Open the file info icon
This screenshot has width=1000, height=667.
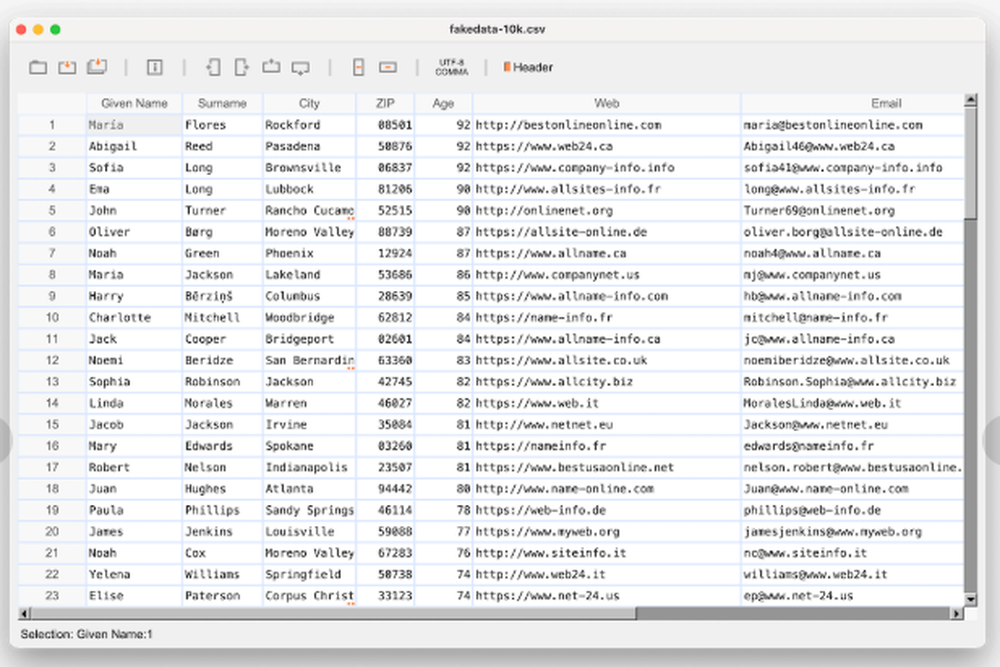154,67
